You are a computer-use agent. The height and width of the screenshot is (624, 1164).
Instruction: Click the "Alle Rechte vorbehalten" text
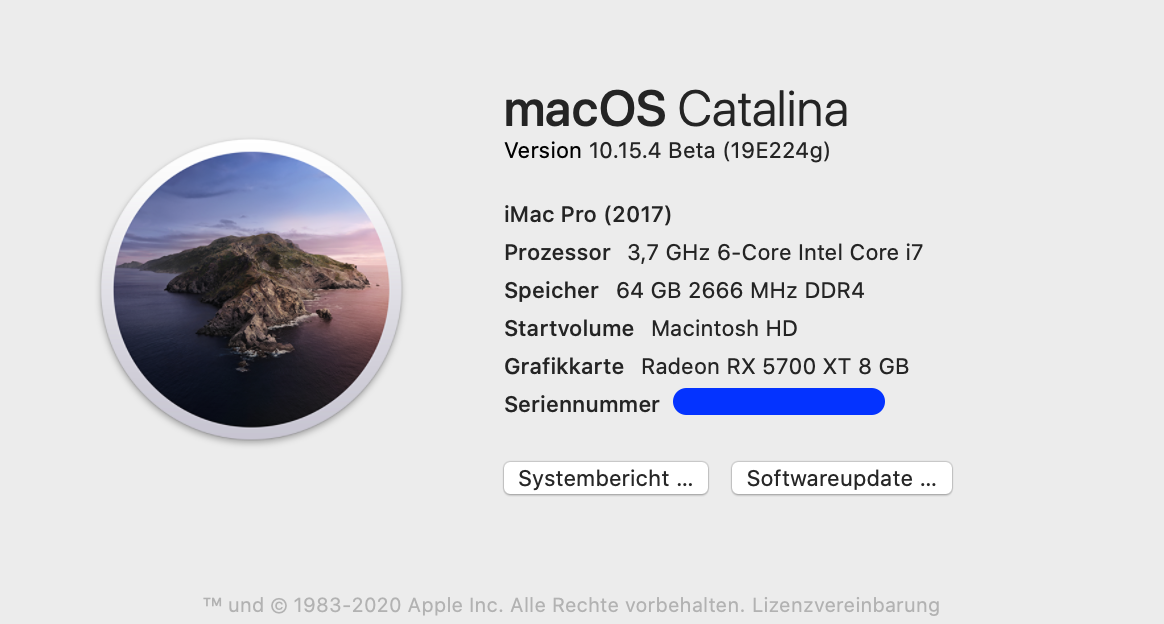[628, 605]
